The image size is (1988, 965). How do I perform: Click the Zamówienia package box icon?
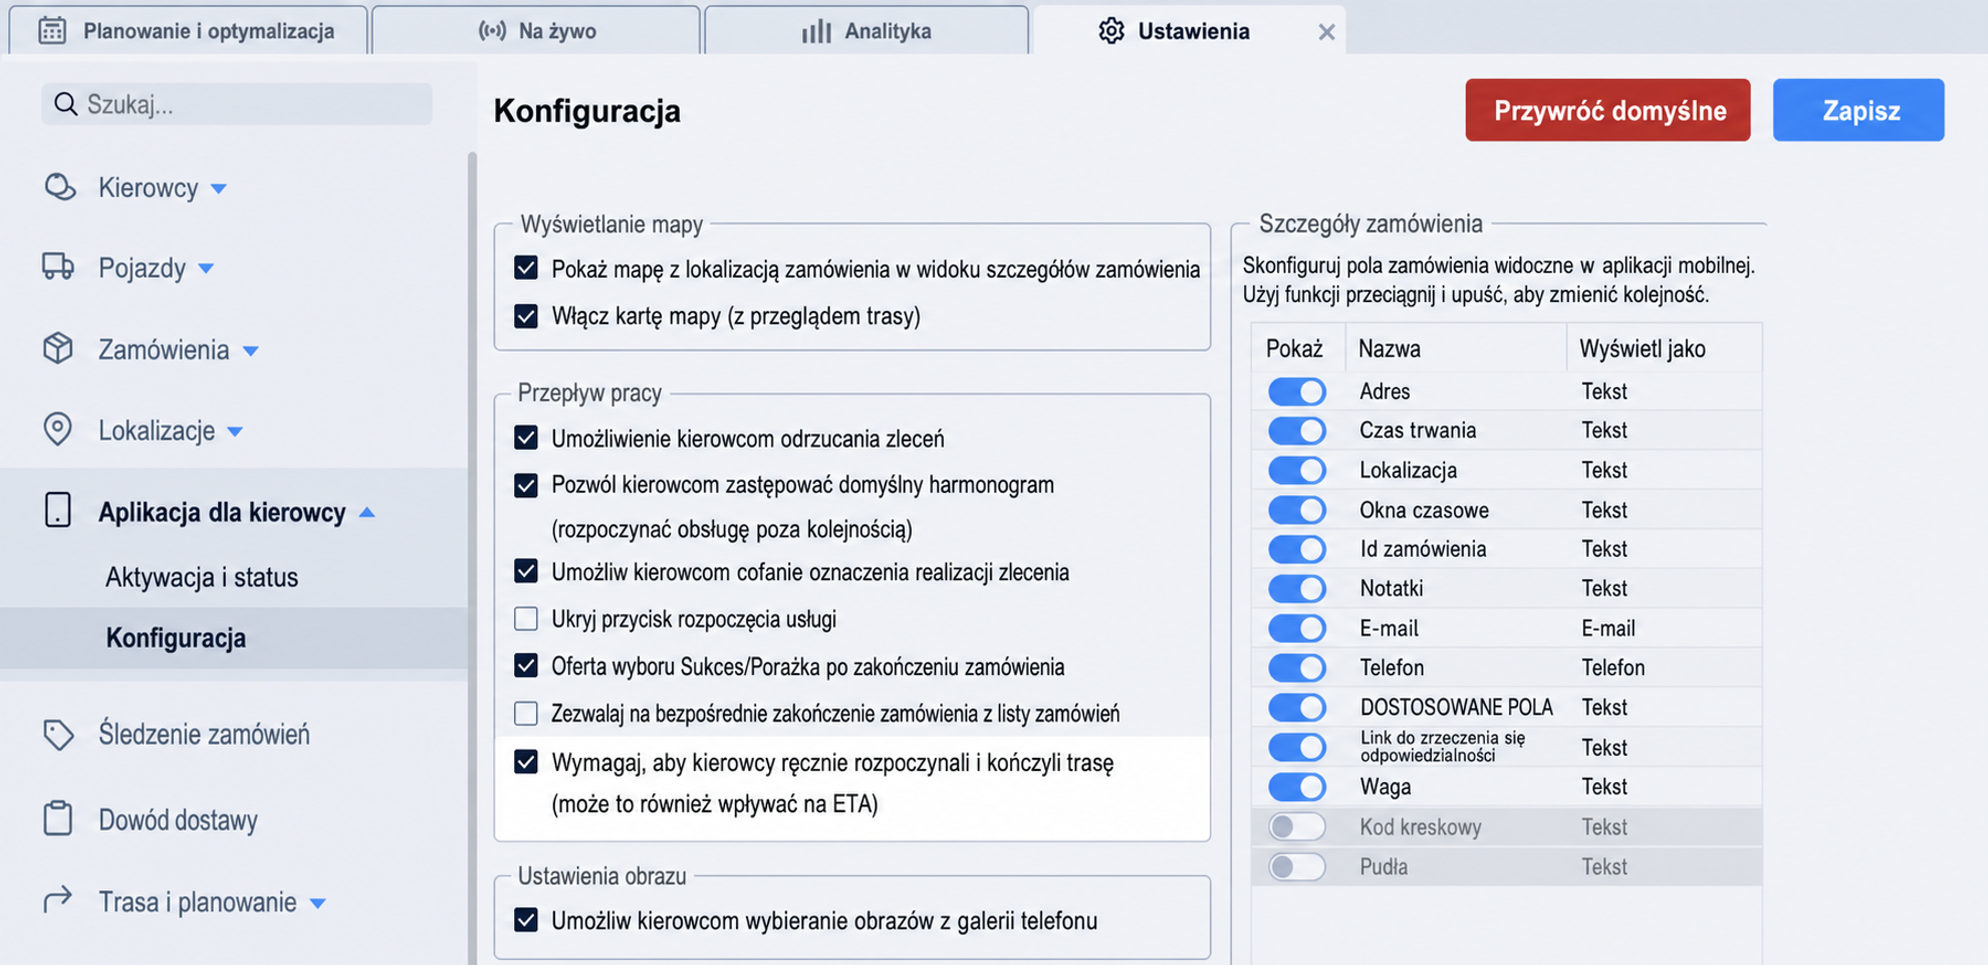pyautogui.click(x=58, y=348)
